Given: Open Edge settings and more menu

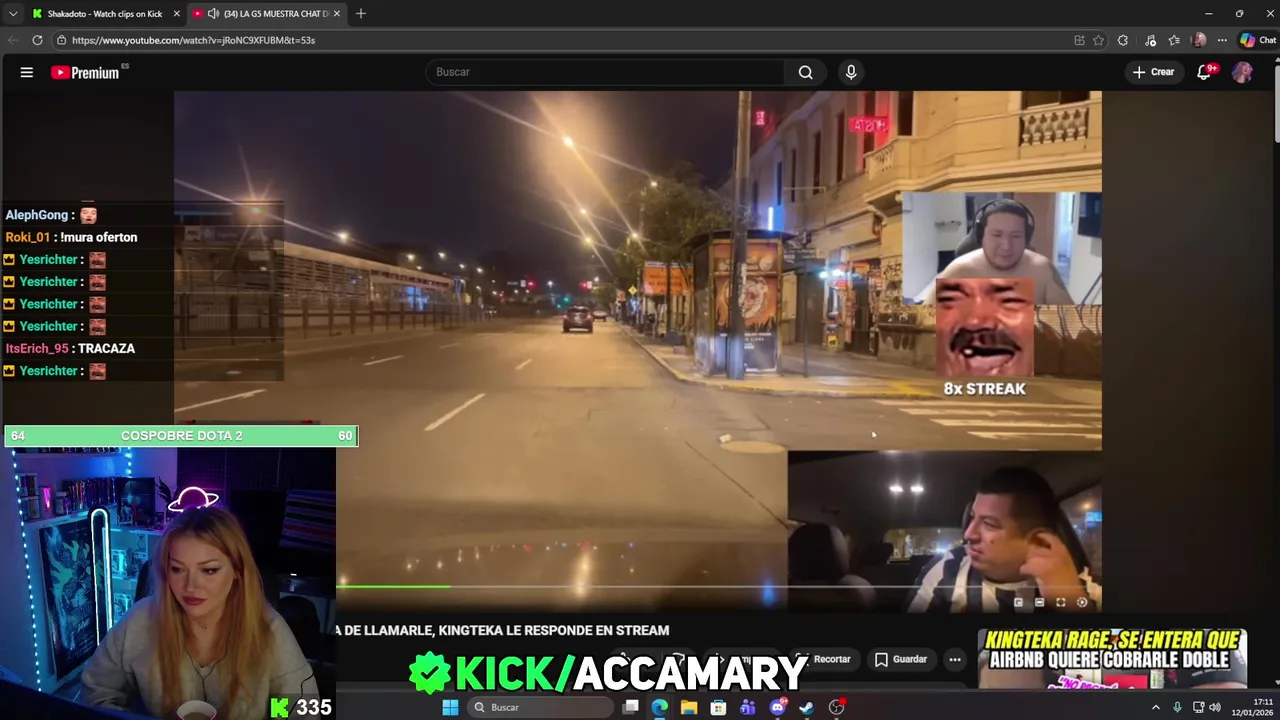Looking at the screenshot, I should 1222,40.
